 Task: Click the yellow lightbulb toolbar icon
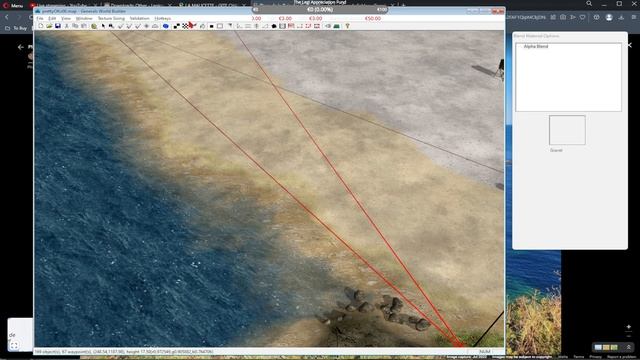tap(348, 26)
